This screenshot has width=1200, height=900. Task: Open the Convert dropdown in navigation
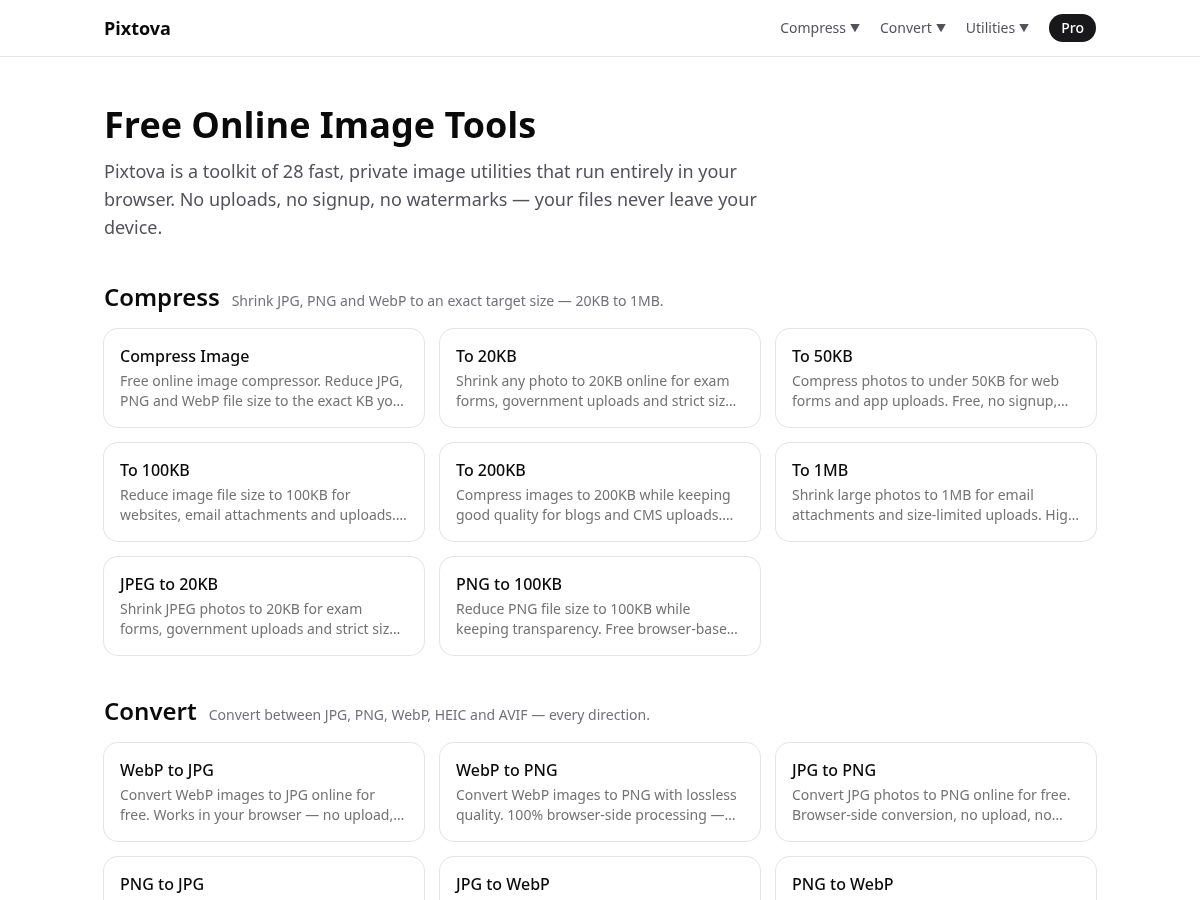pos(913,28)
